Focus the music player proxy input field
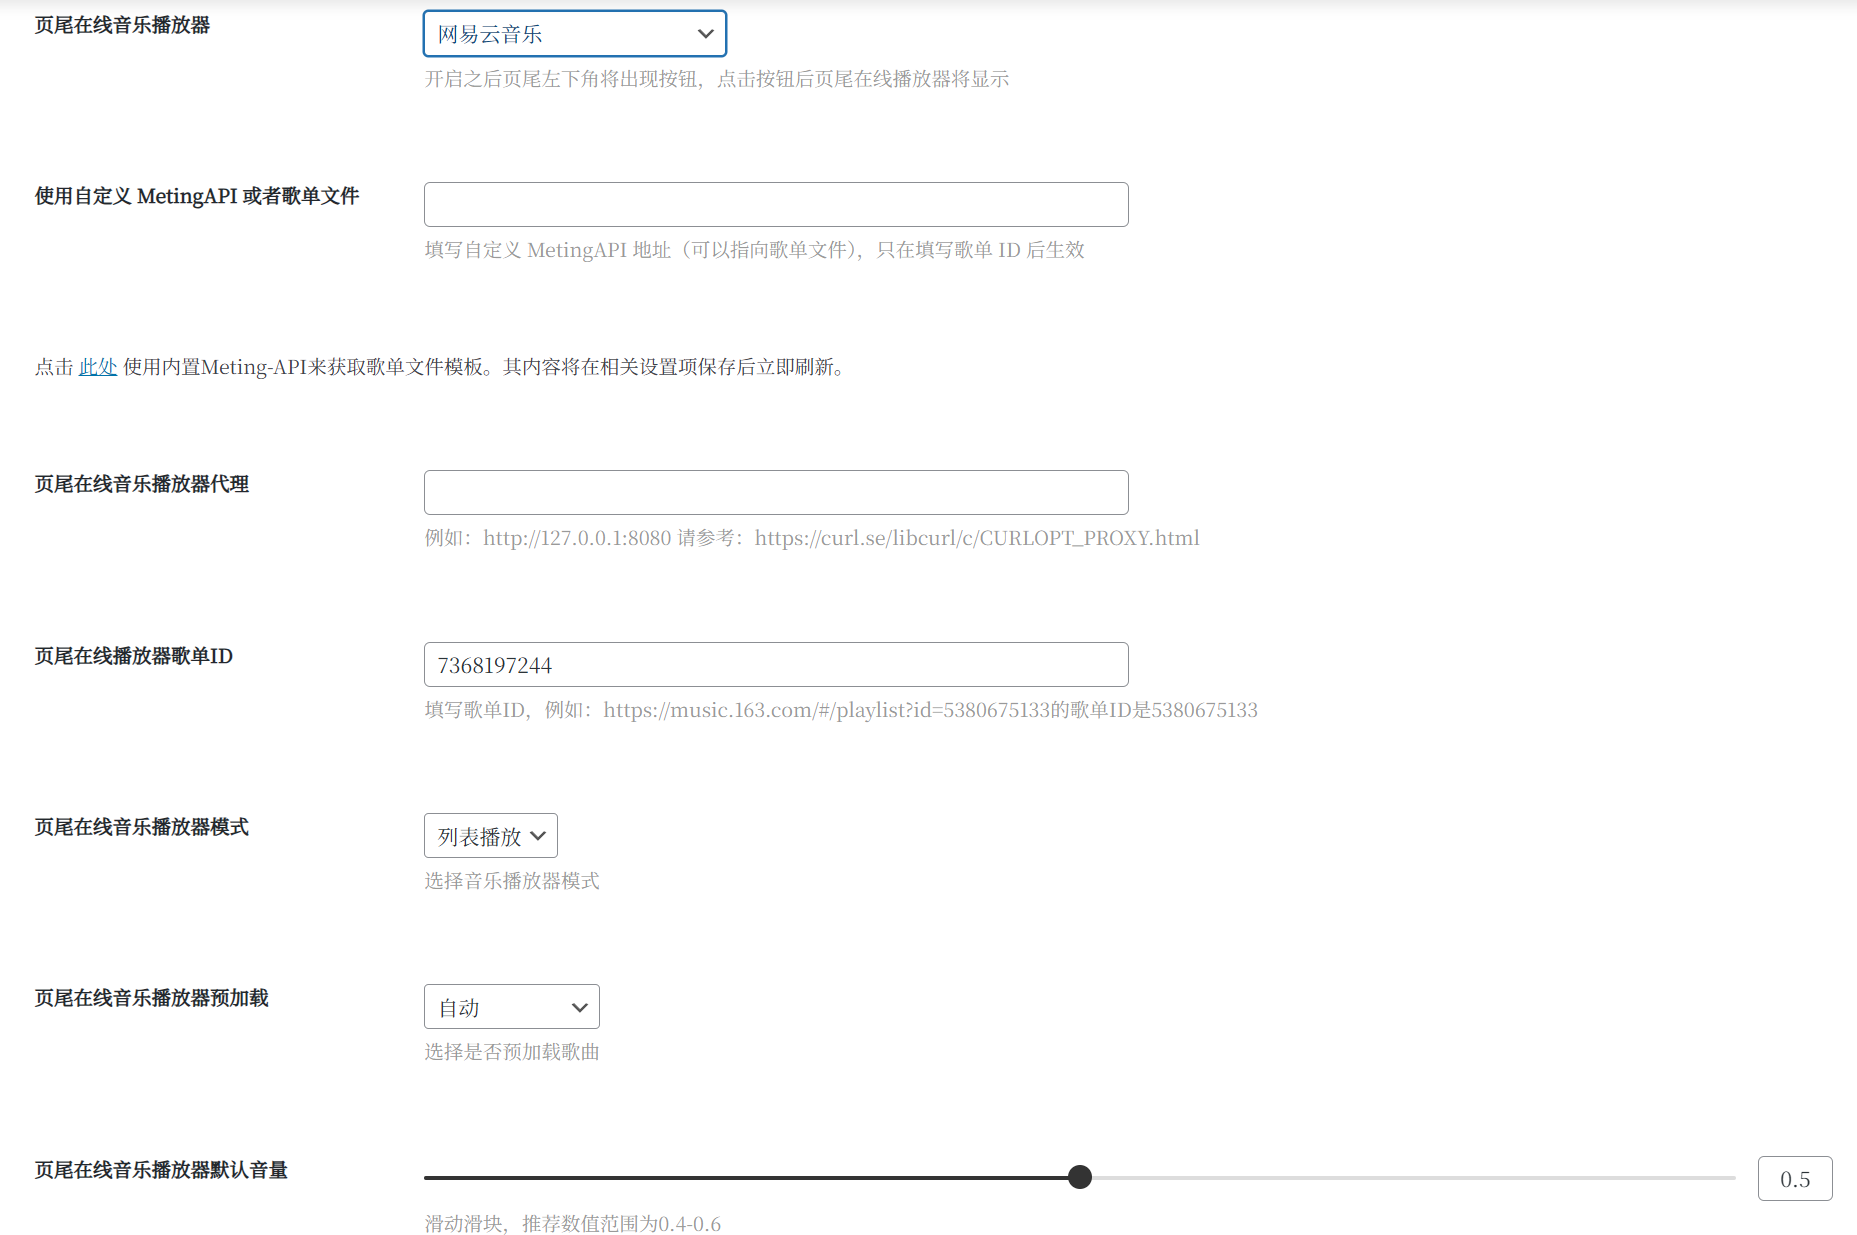Screen dimensions: 1857x1235 click(775, 493)
